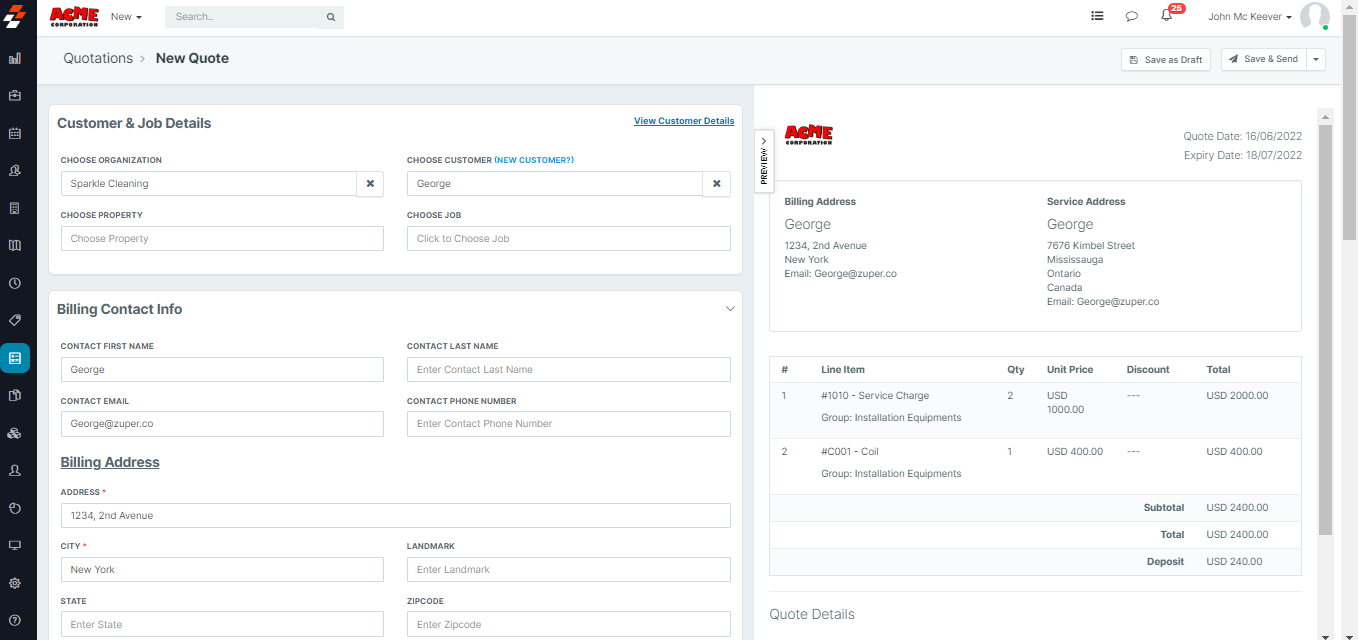Open the notifications bell icon
The width and height of the screenshot is (1358, 640).
1166,17
